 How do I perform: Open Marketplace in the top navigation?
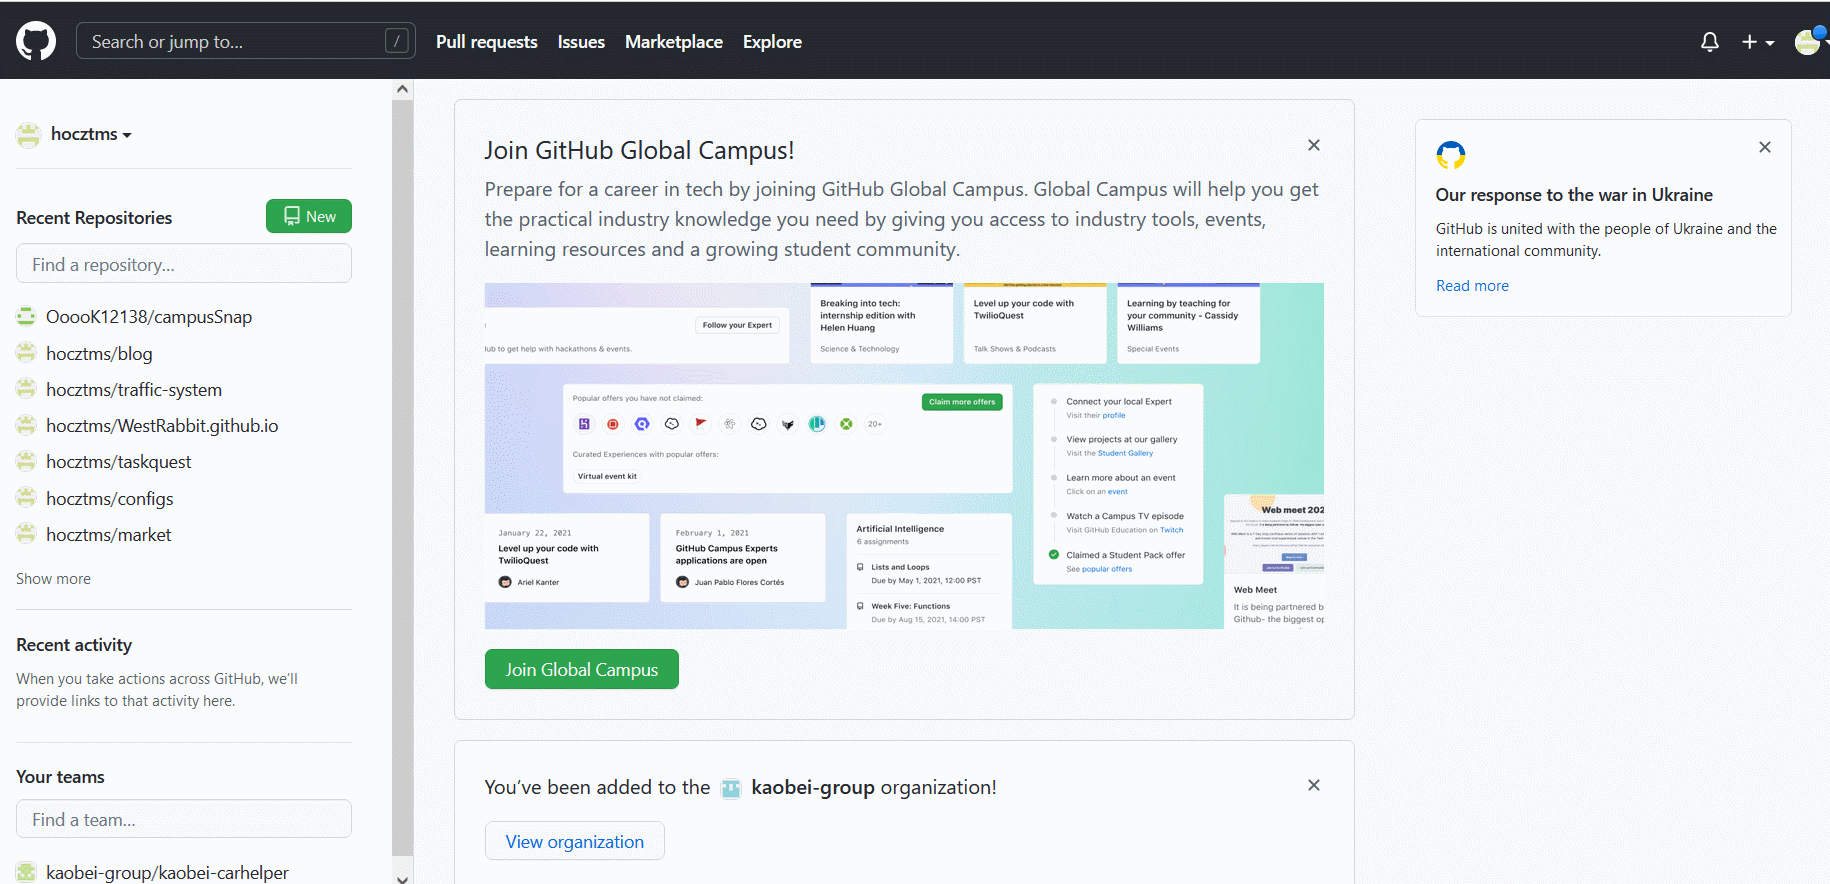point(674,42)
